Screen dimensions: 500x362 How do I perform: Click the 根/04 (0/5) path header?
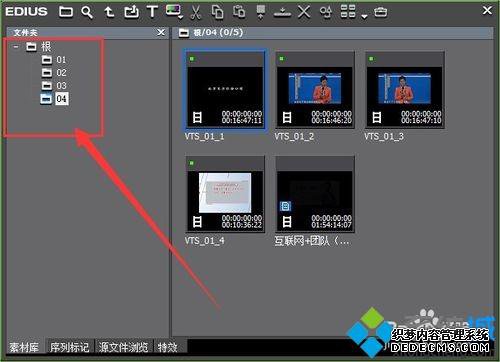(x=218, y=33)
